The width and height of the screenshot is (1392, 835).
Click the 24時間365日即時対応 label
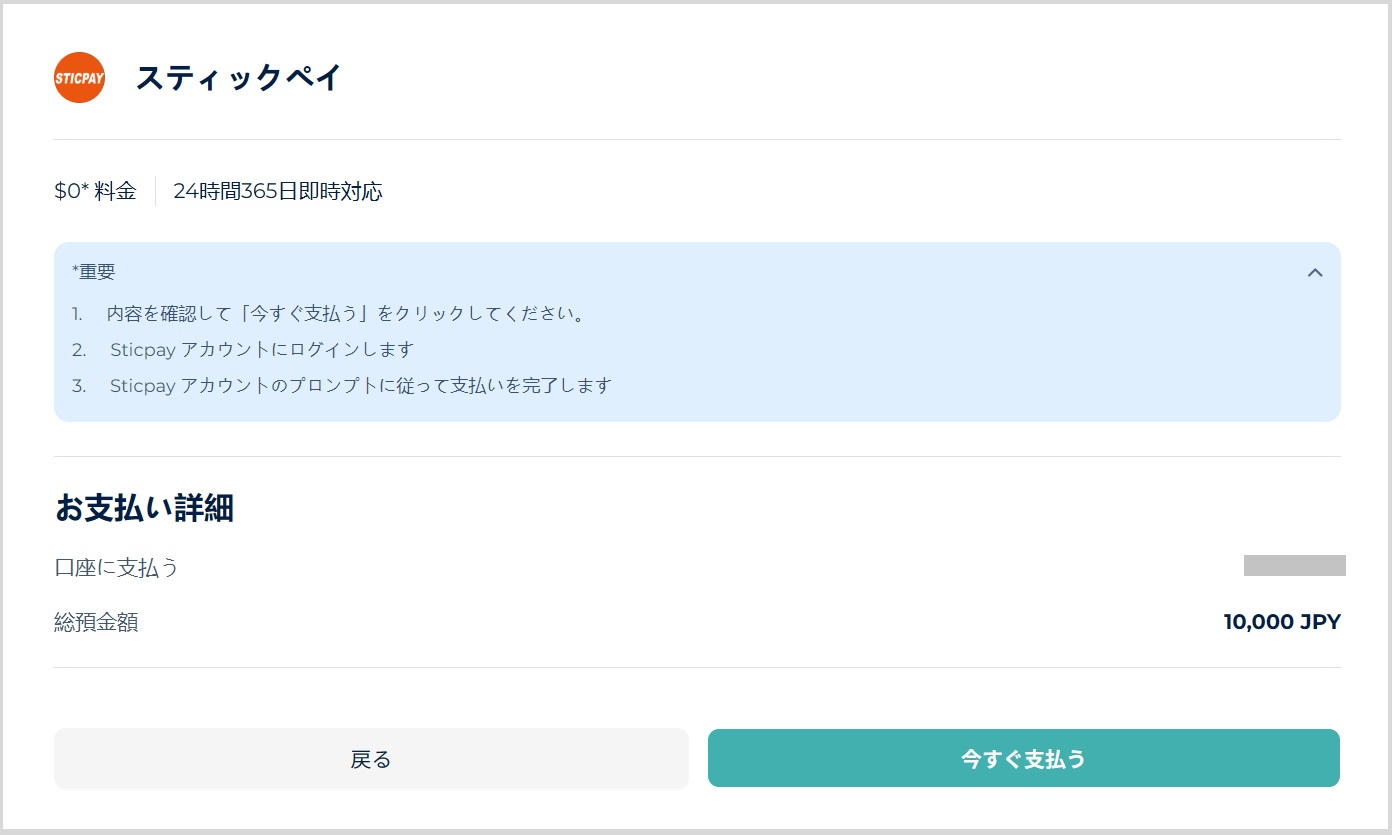277,191
